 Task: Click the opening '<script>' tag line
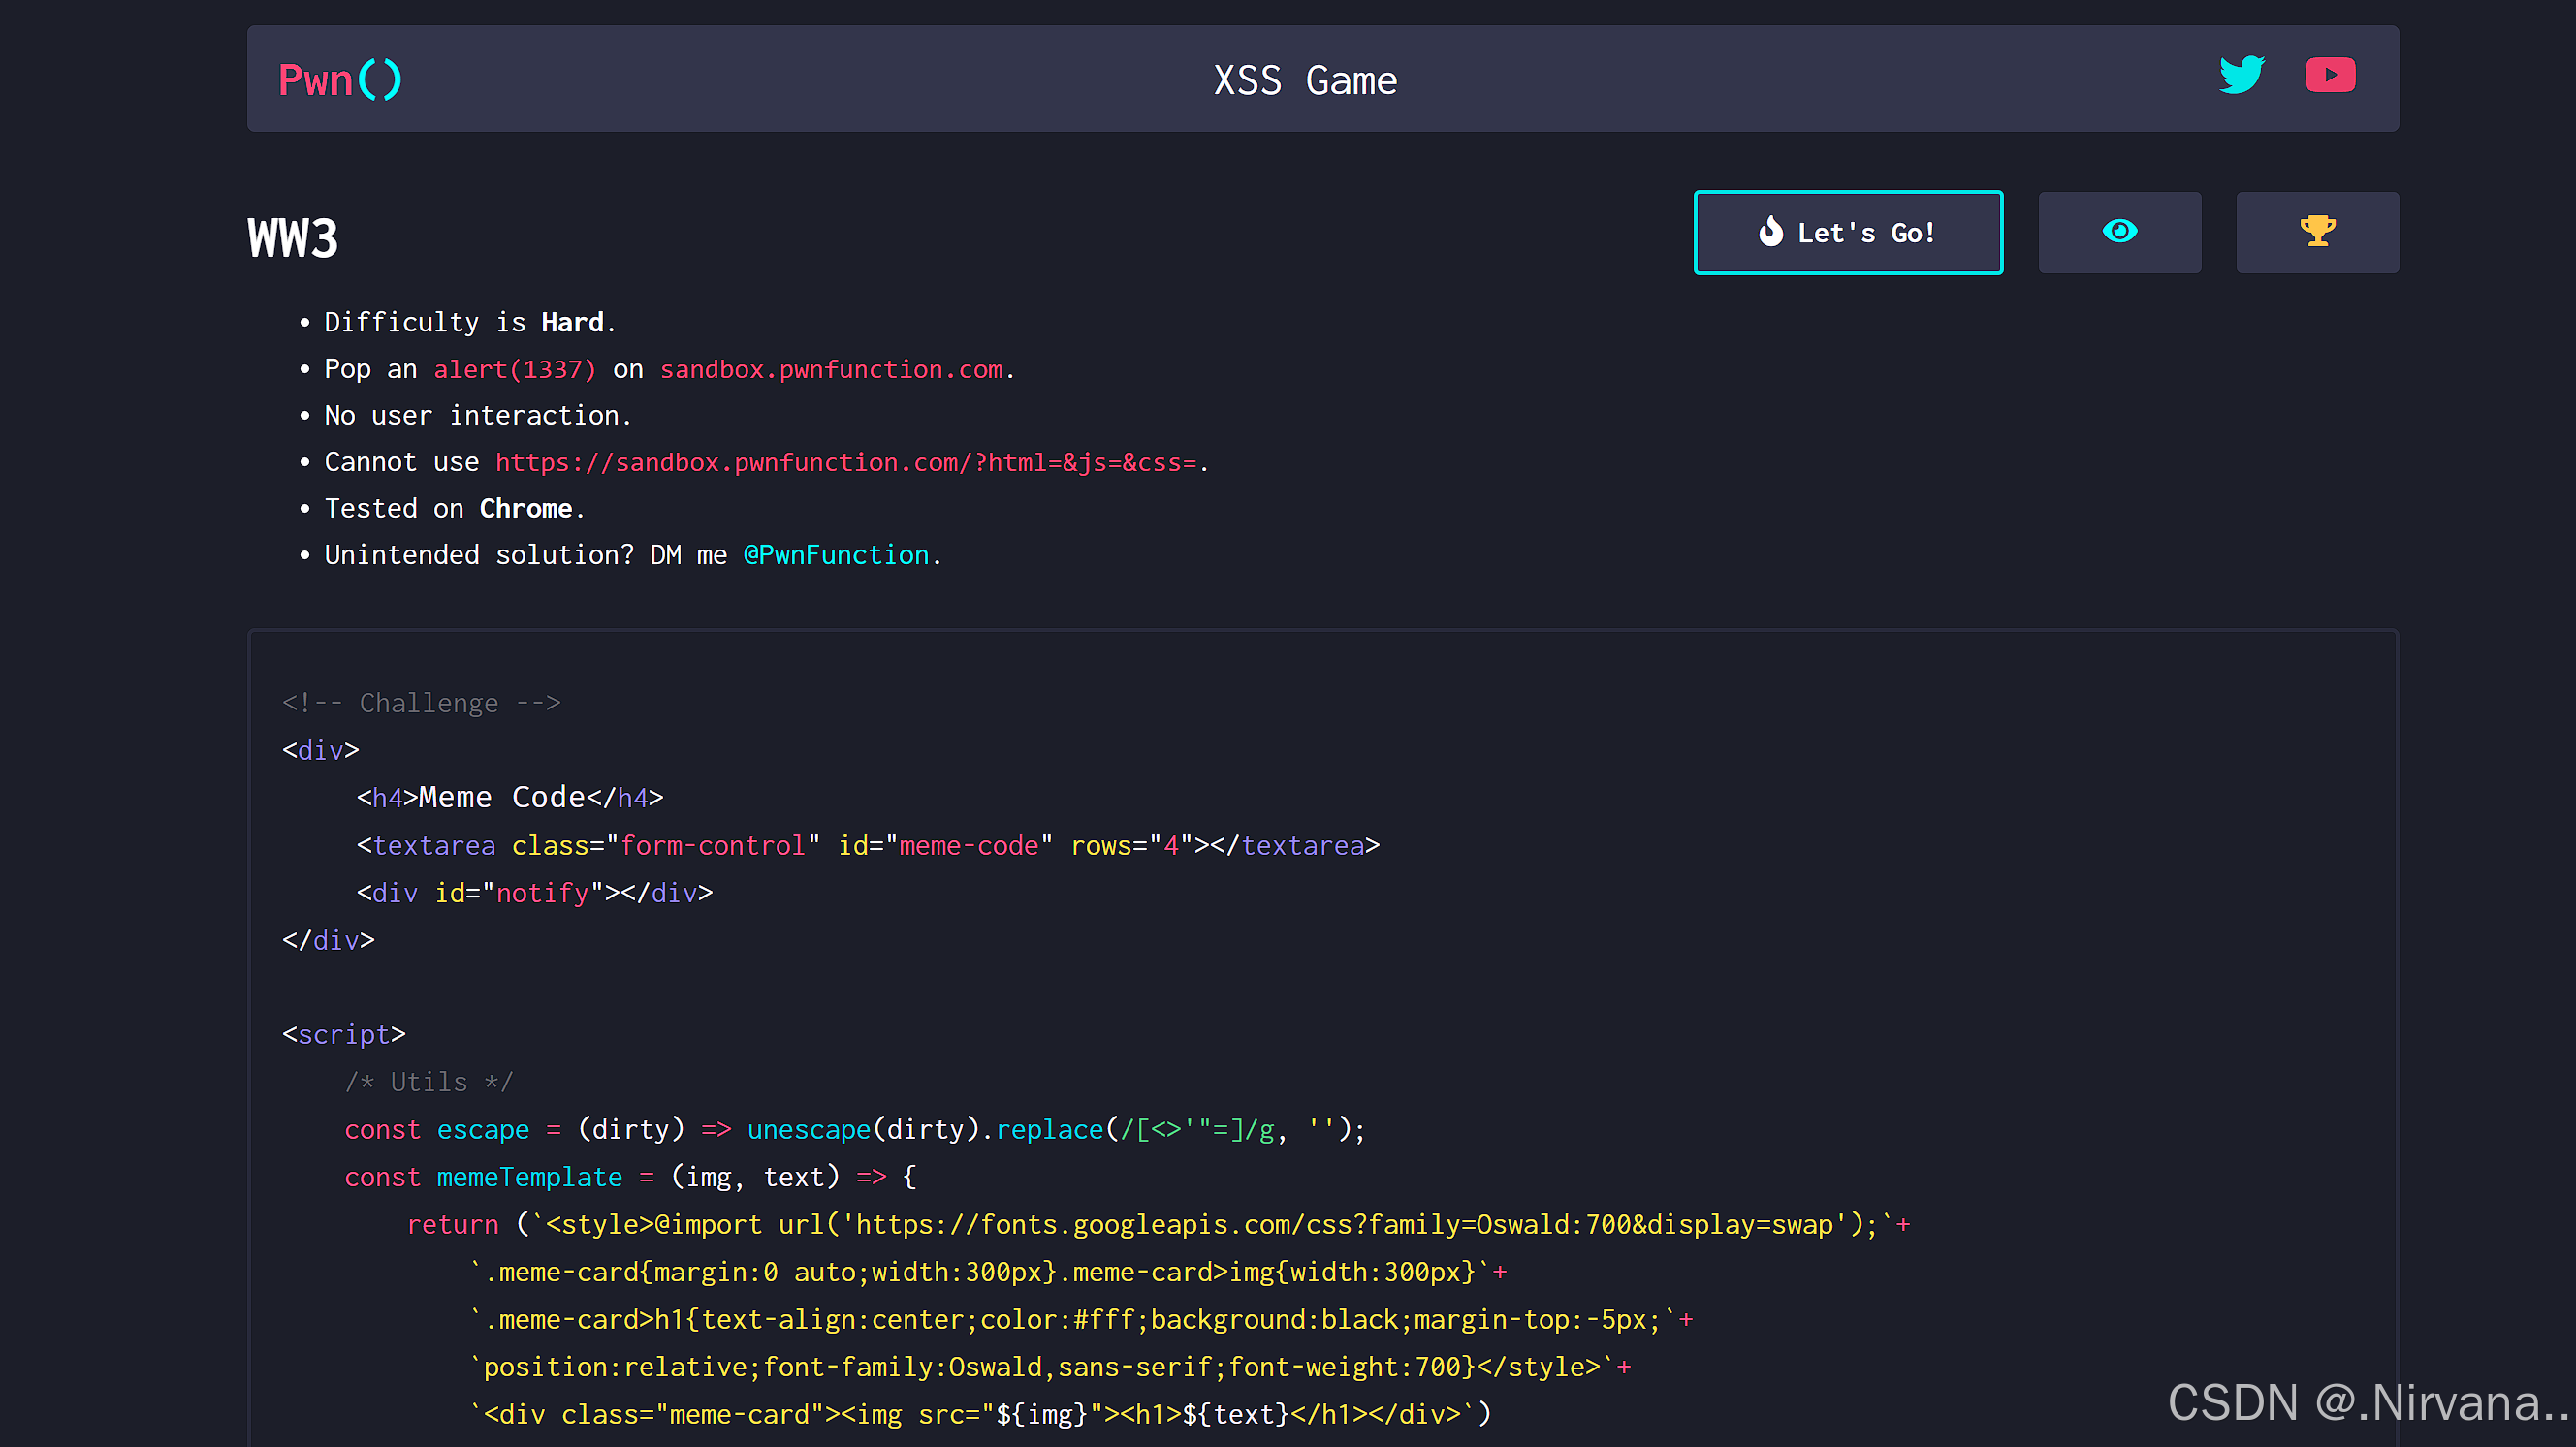coord(344,1034)
